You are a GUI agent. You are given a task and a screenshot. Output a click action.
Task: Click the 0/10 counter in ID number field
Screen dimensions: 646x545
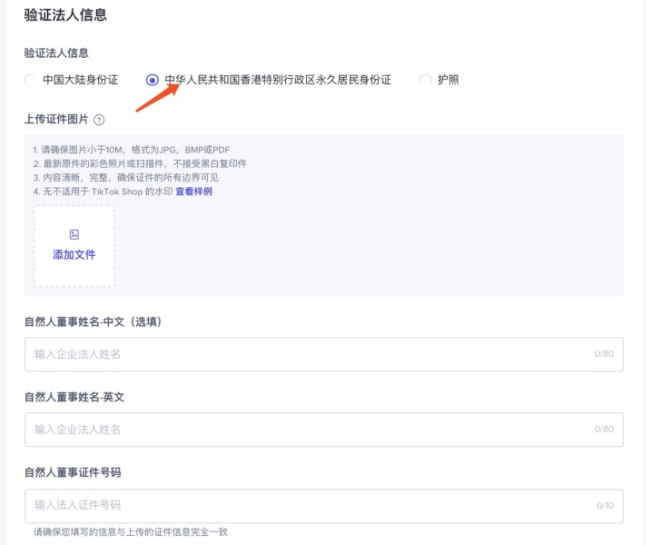pyautogui.click(x=604, y=505)
